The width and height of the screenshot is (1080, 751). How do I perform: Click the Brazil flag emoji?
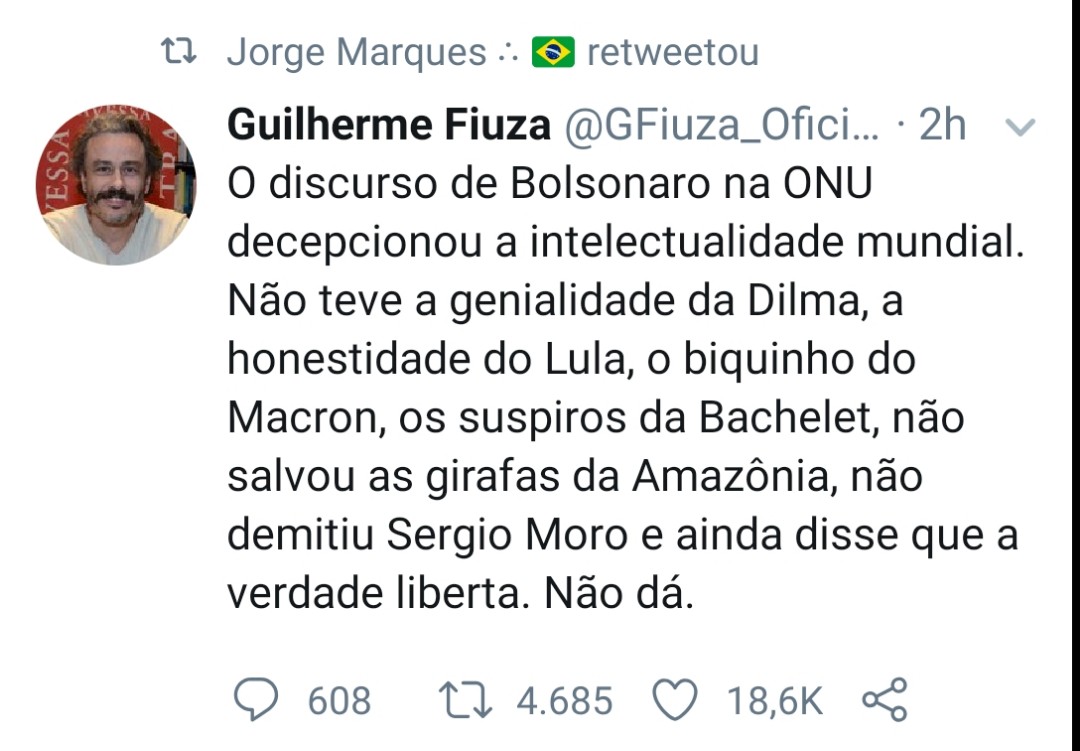click(553, 52)
